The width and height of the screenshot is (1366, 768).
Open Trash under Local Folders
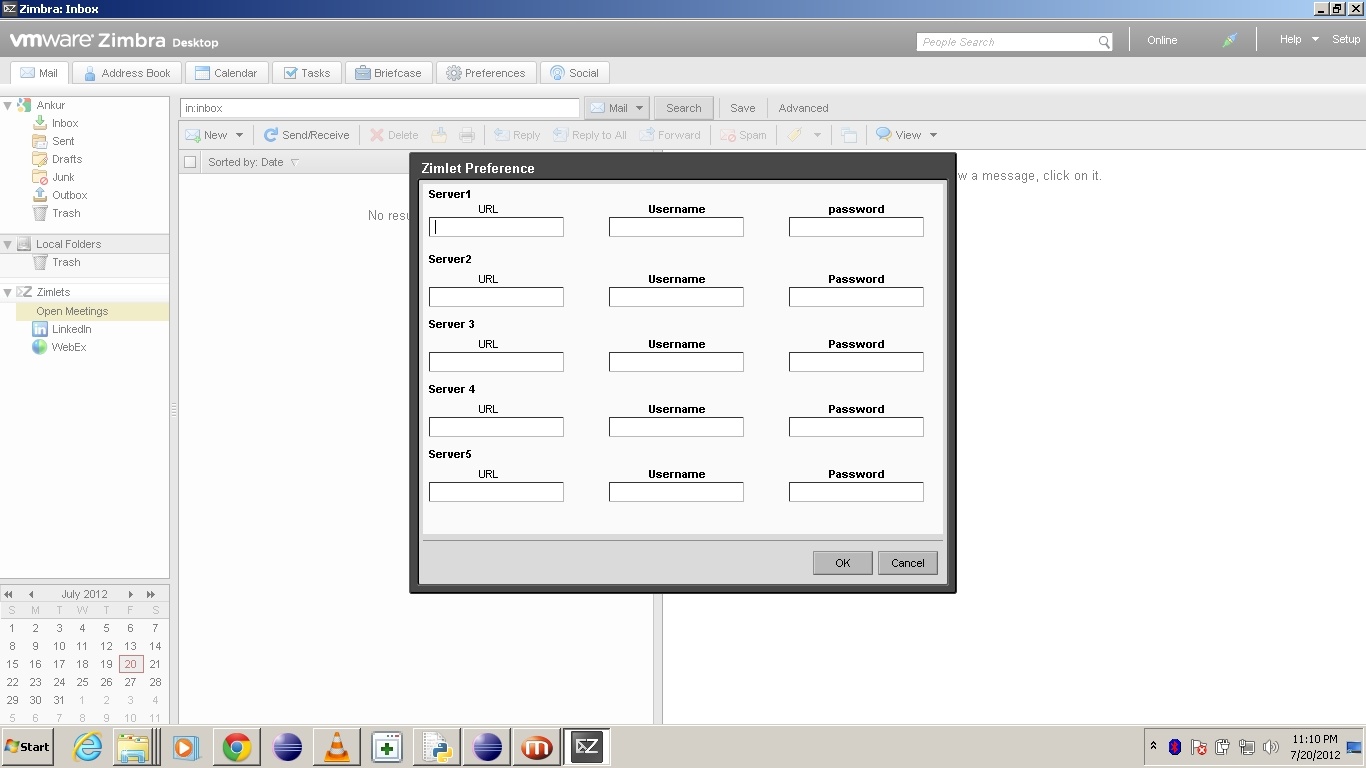66,262
